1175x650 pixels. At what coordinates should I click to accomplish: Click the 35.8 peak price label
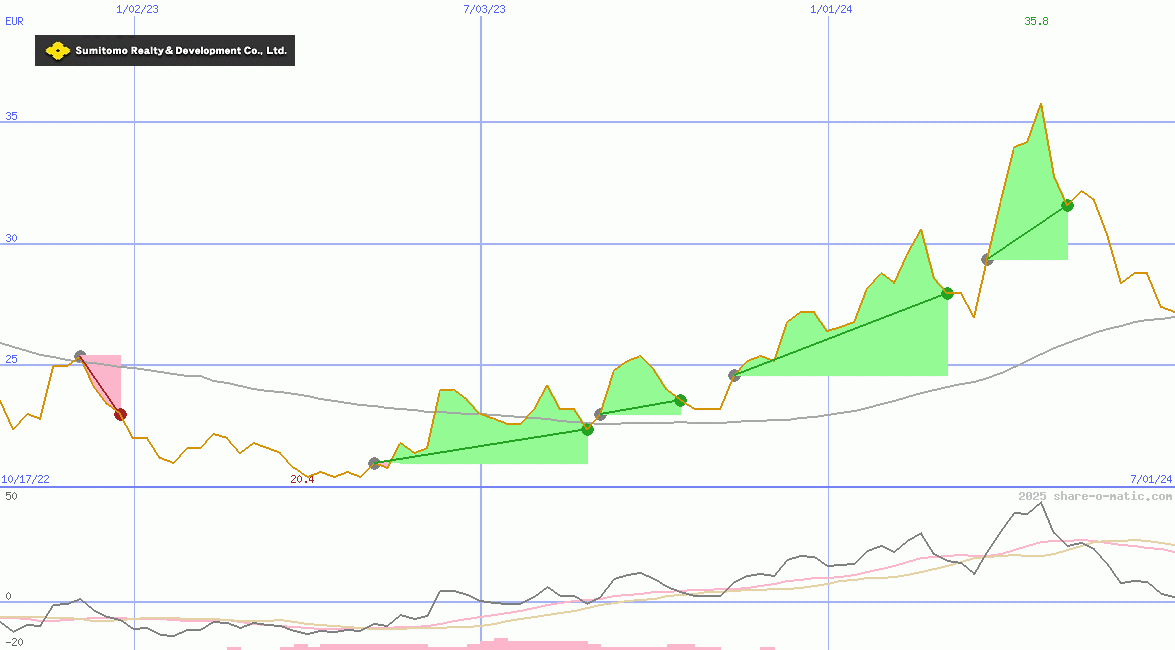tap(1036, 21)
